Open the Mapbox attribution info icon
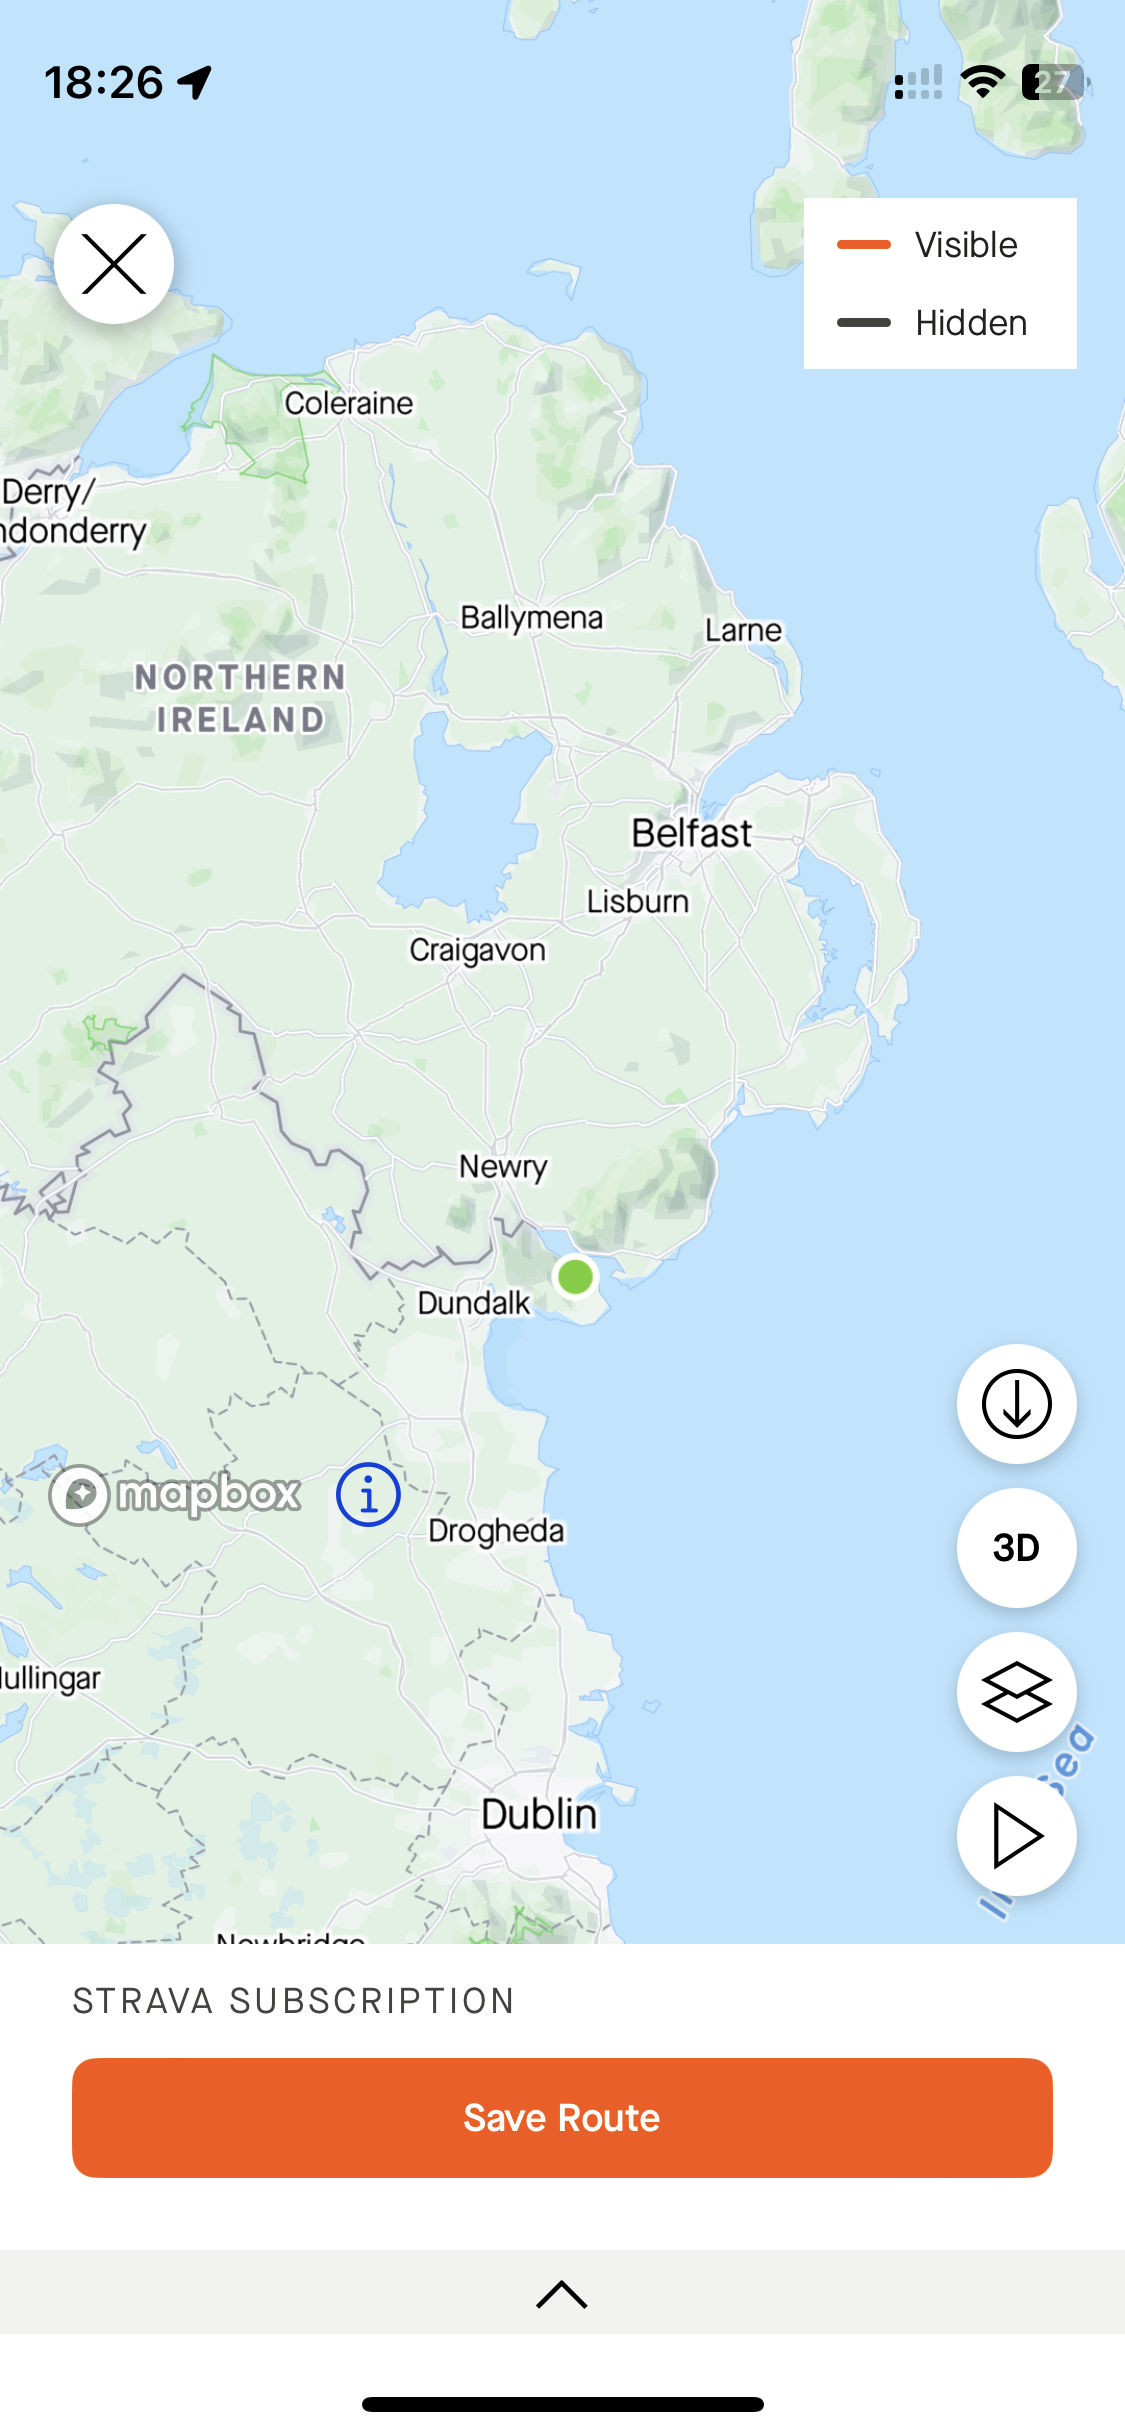 368,1495
